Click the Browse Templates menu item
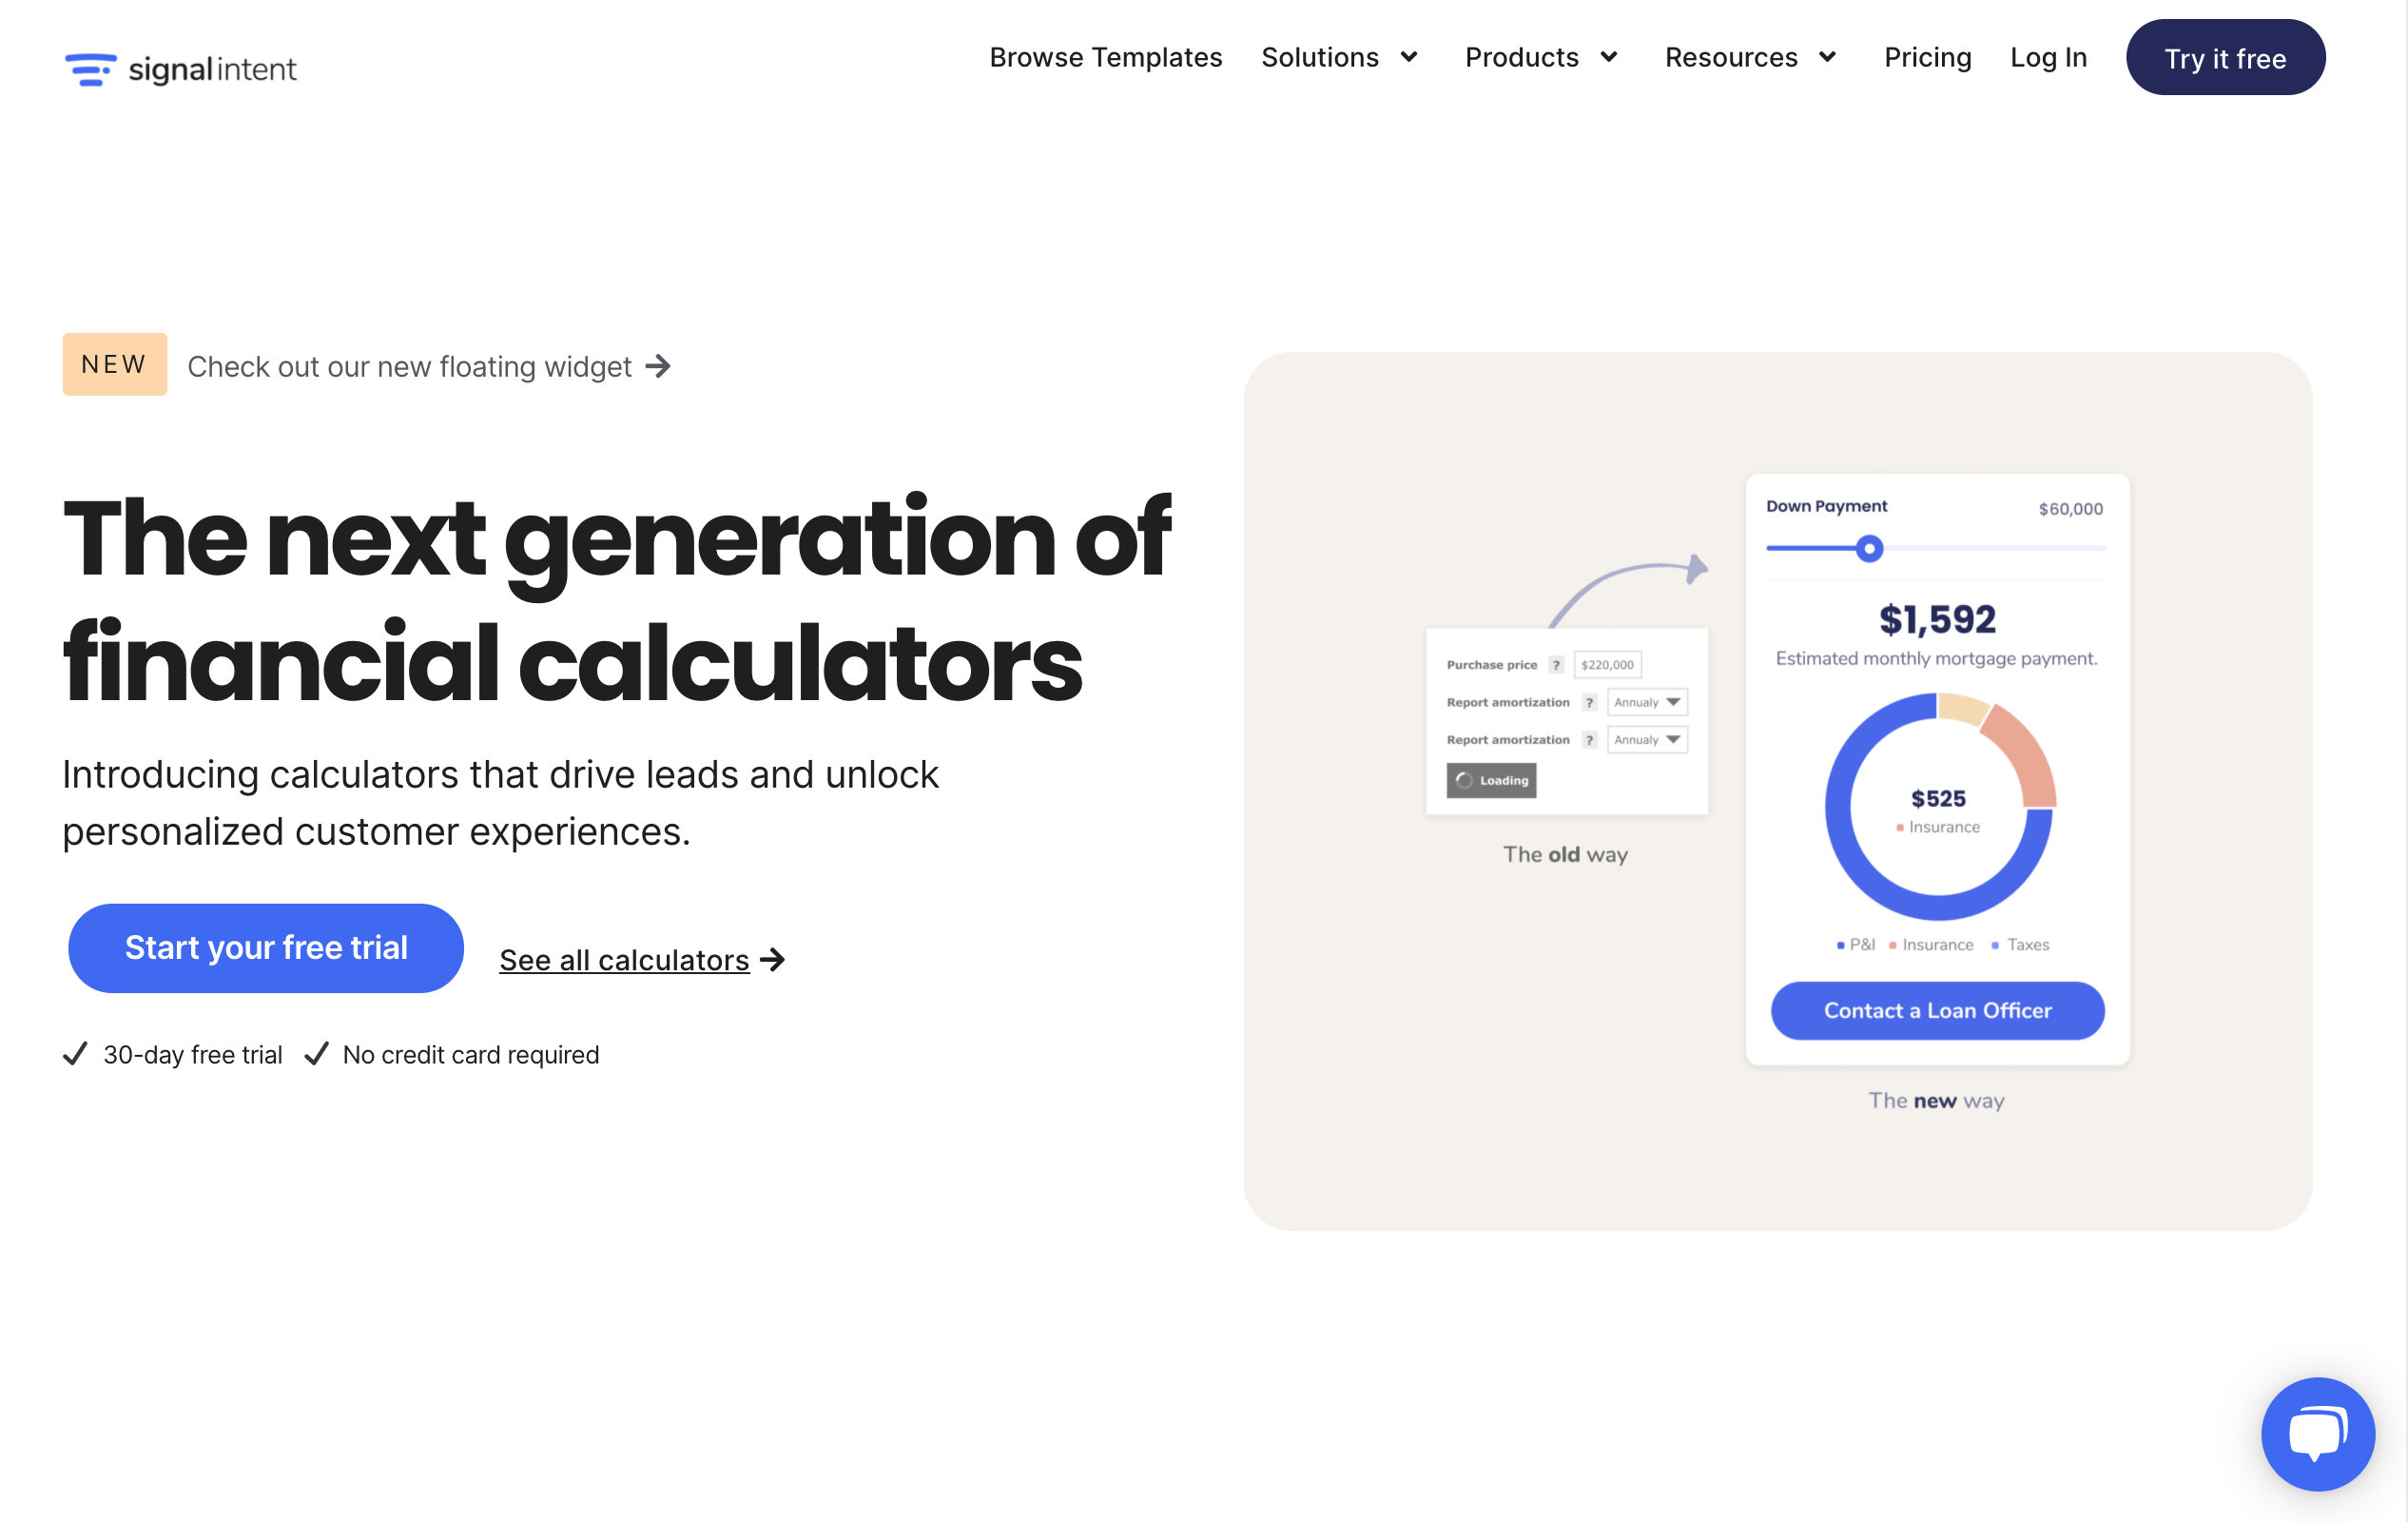 click(1104, 58)
